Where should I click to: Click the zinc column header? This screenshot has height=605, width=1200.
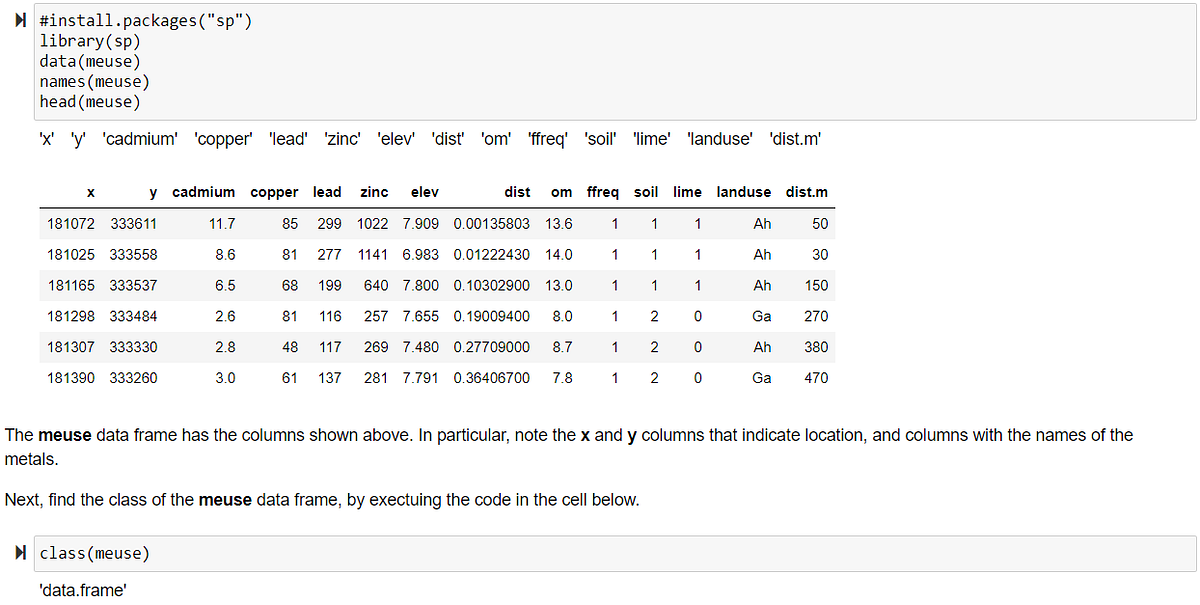[x=374, y=192]
